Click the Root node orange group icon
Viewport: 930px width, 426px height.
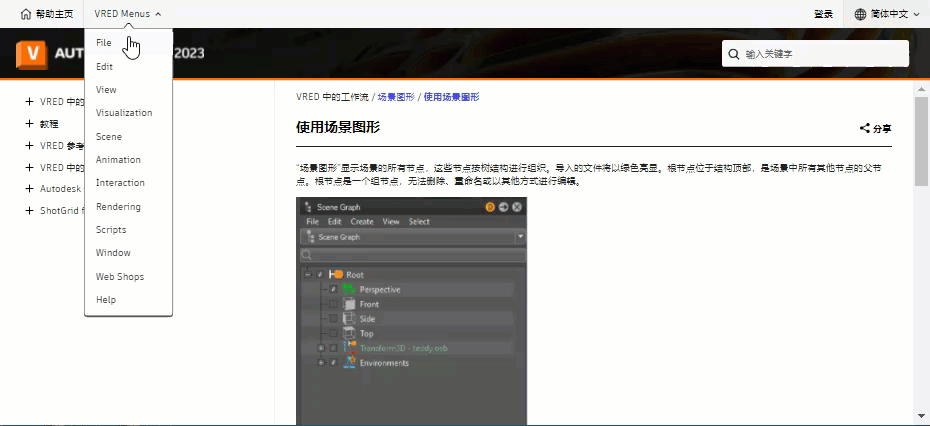336,274
